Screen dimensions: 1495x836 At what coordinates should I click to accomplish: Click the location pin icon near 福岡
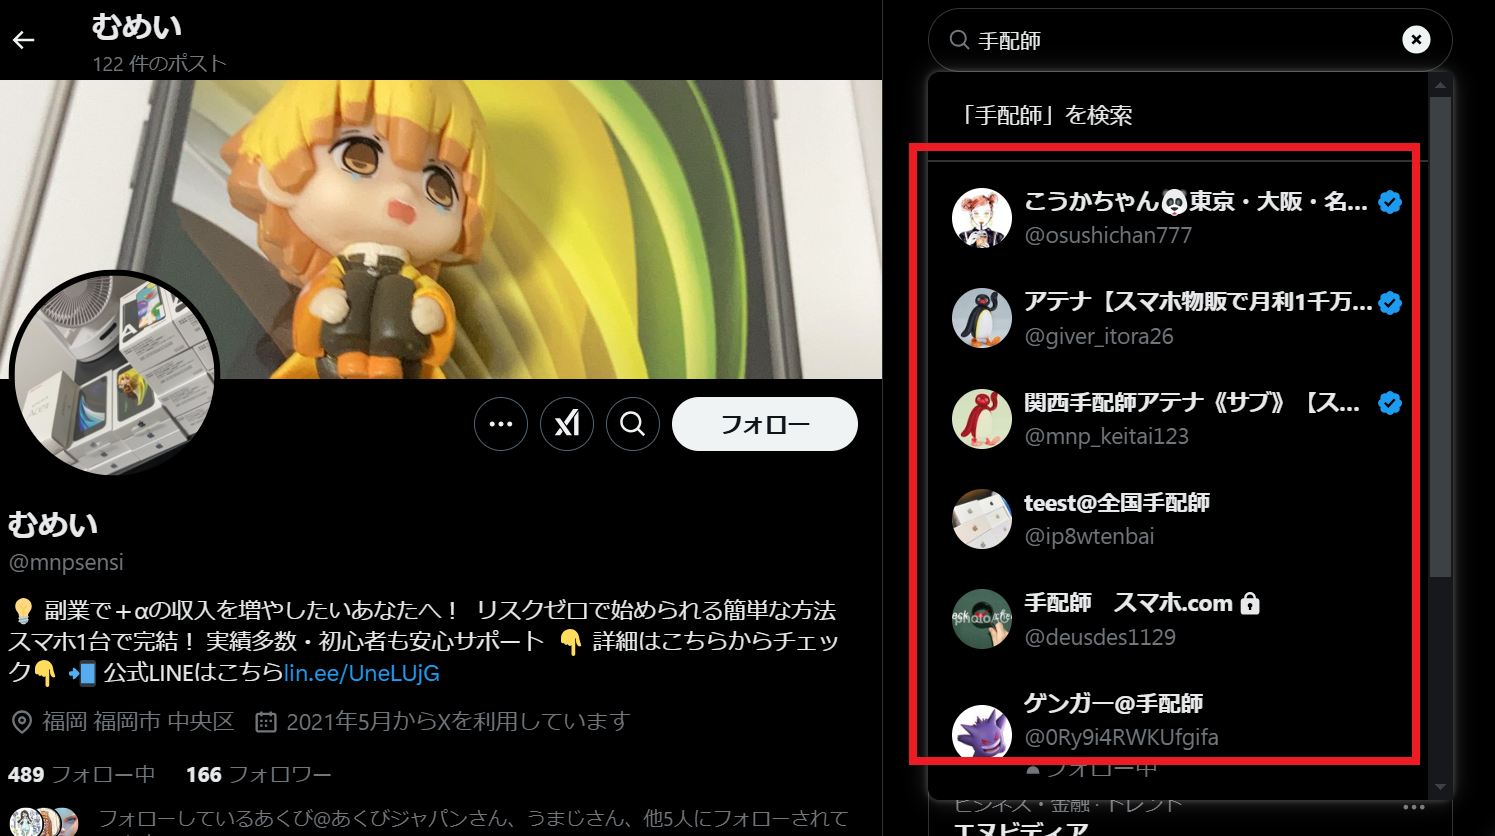click(x=22, y=722)
